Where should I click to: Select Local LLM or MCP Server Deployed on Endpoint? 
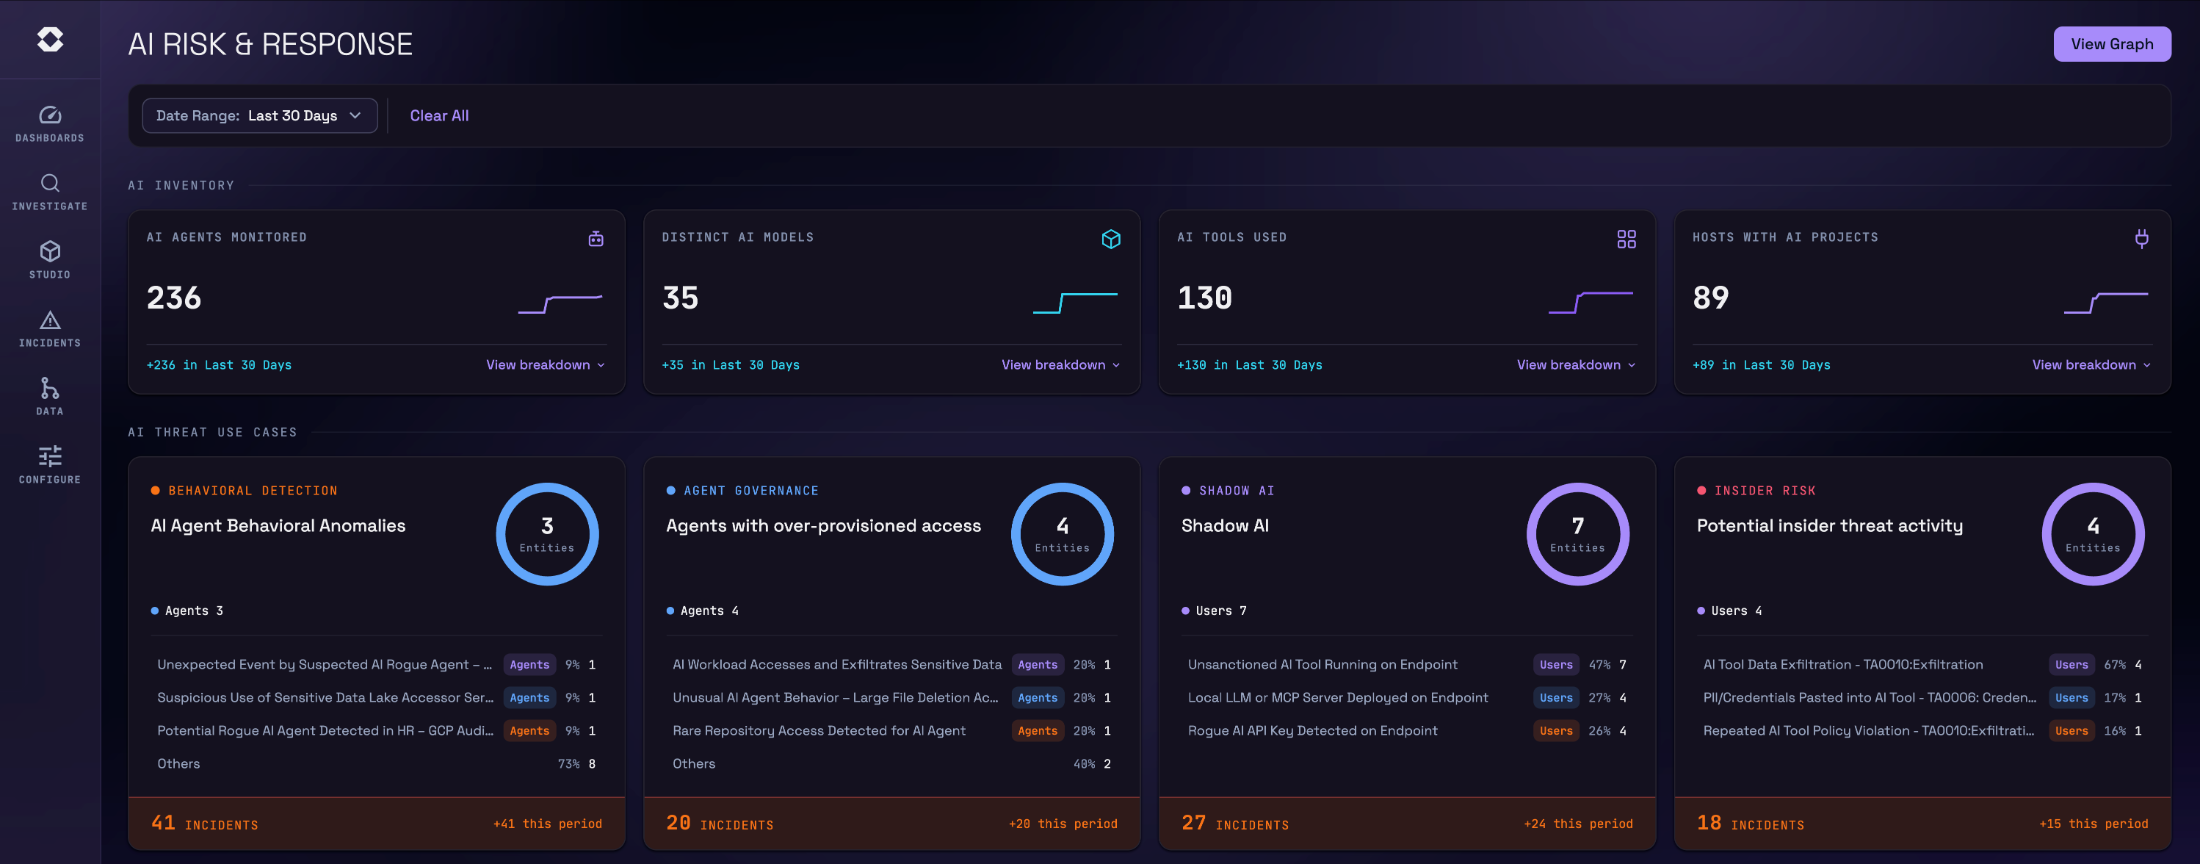click(1407, 698)
